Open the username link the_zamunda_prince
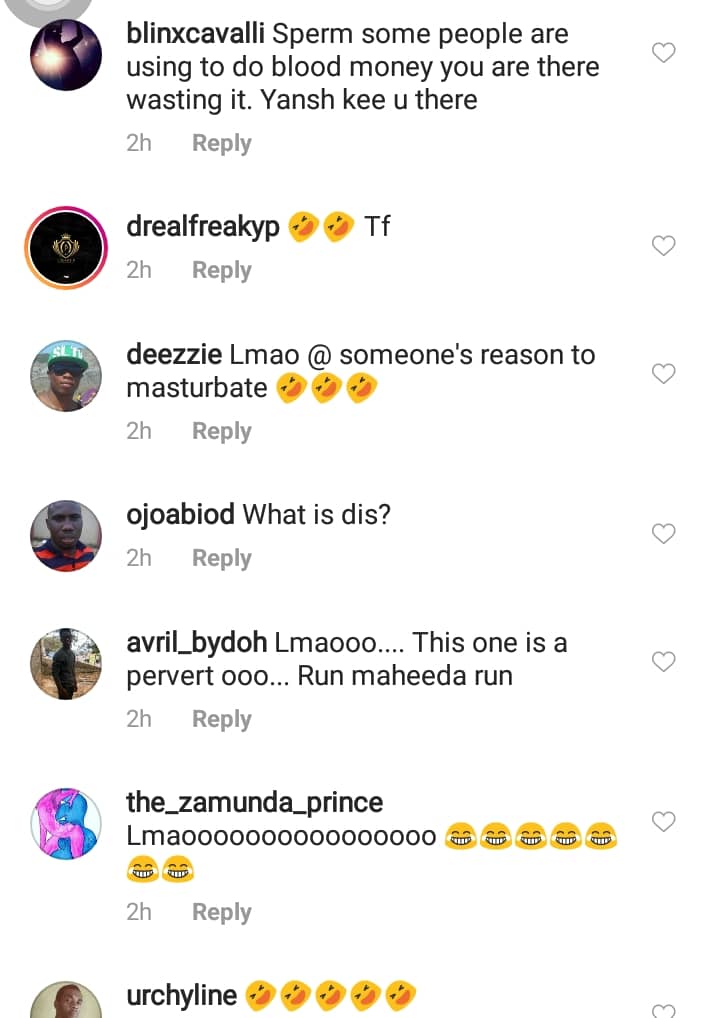This screenshot has height=1018, width=720. [255, 802]
